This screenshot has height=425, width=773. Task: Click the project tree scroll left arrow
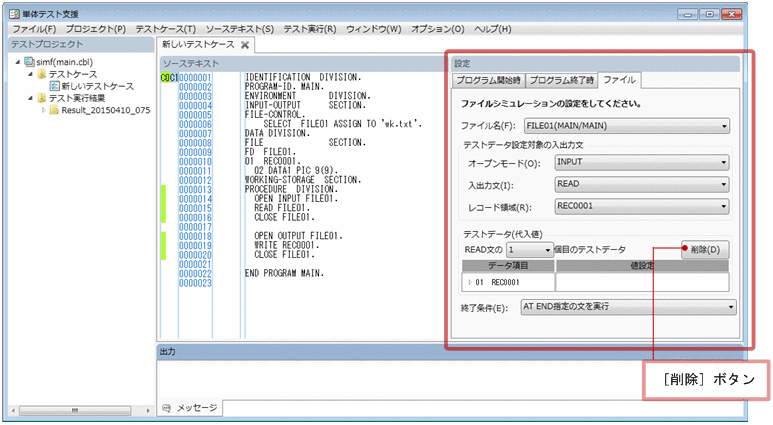(x=13, y=410)
